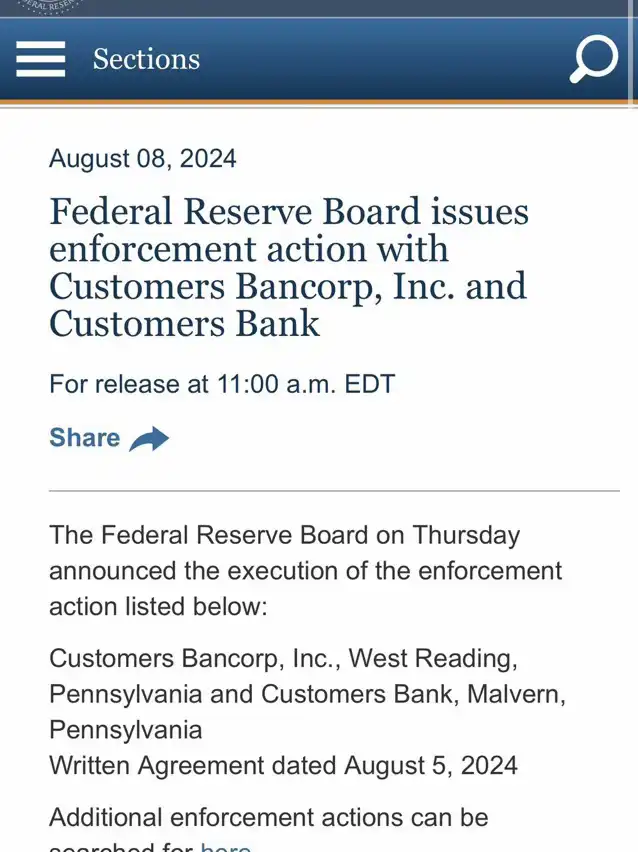Click 'Written Agreement dated August 5, 2024'
The image size is (638, 852).
(283, 766)
